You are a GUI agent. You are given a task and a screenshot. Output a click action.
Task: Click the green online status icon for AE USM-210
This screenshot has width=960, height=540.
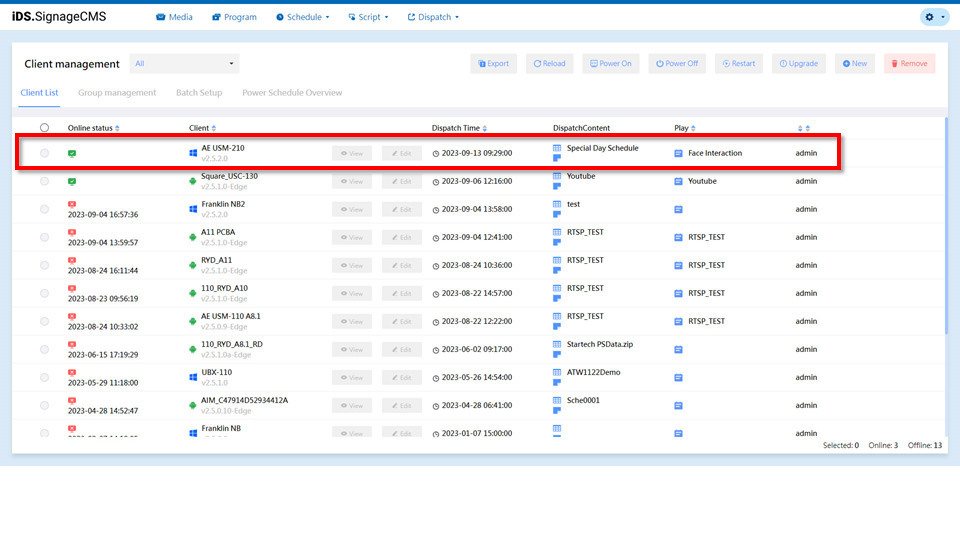pos(72,153)
